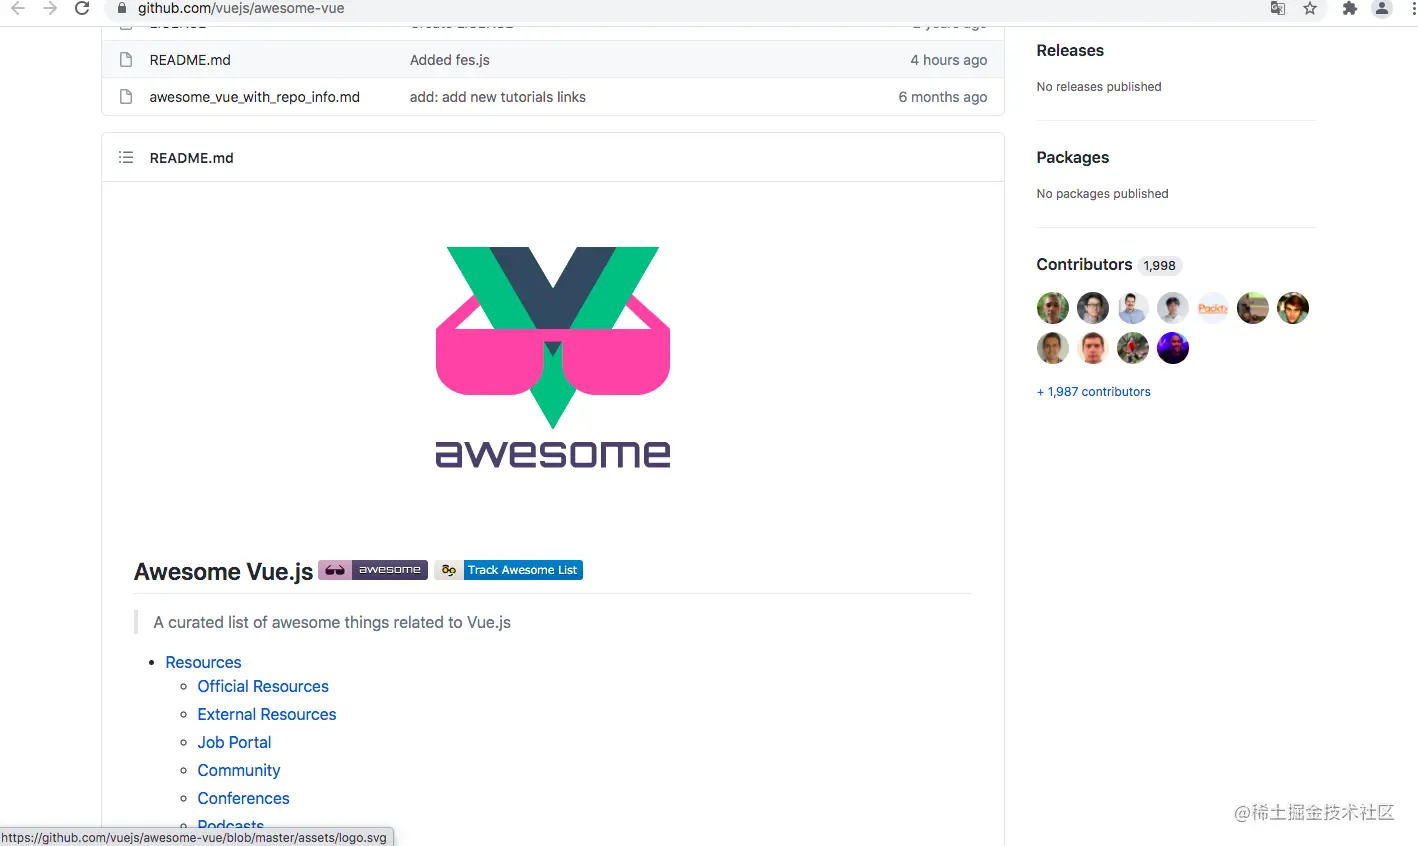The height and width of the screenshot is (846, 1418).
Task: Open commit message 'Added fes.js'
Action: pyautogui.click(x=450, y=60)
